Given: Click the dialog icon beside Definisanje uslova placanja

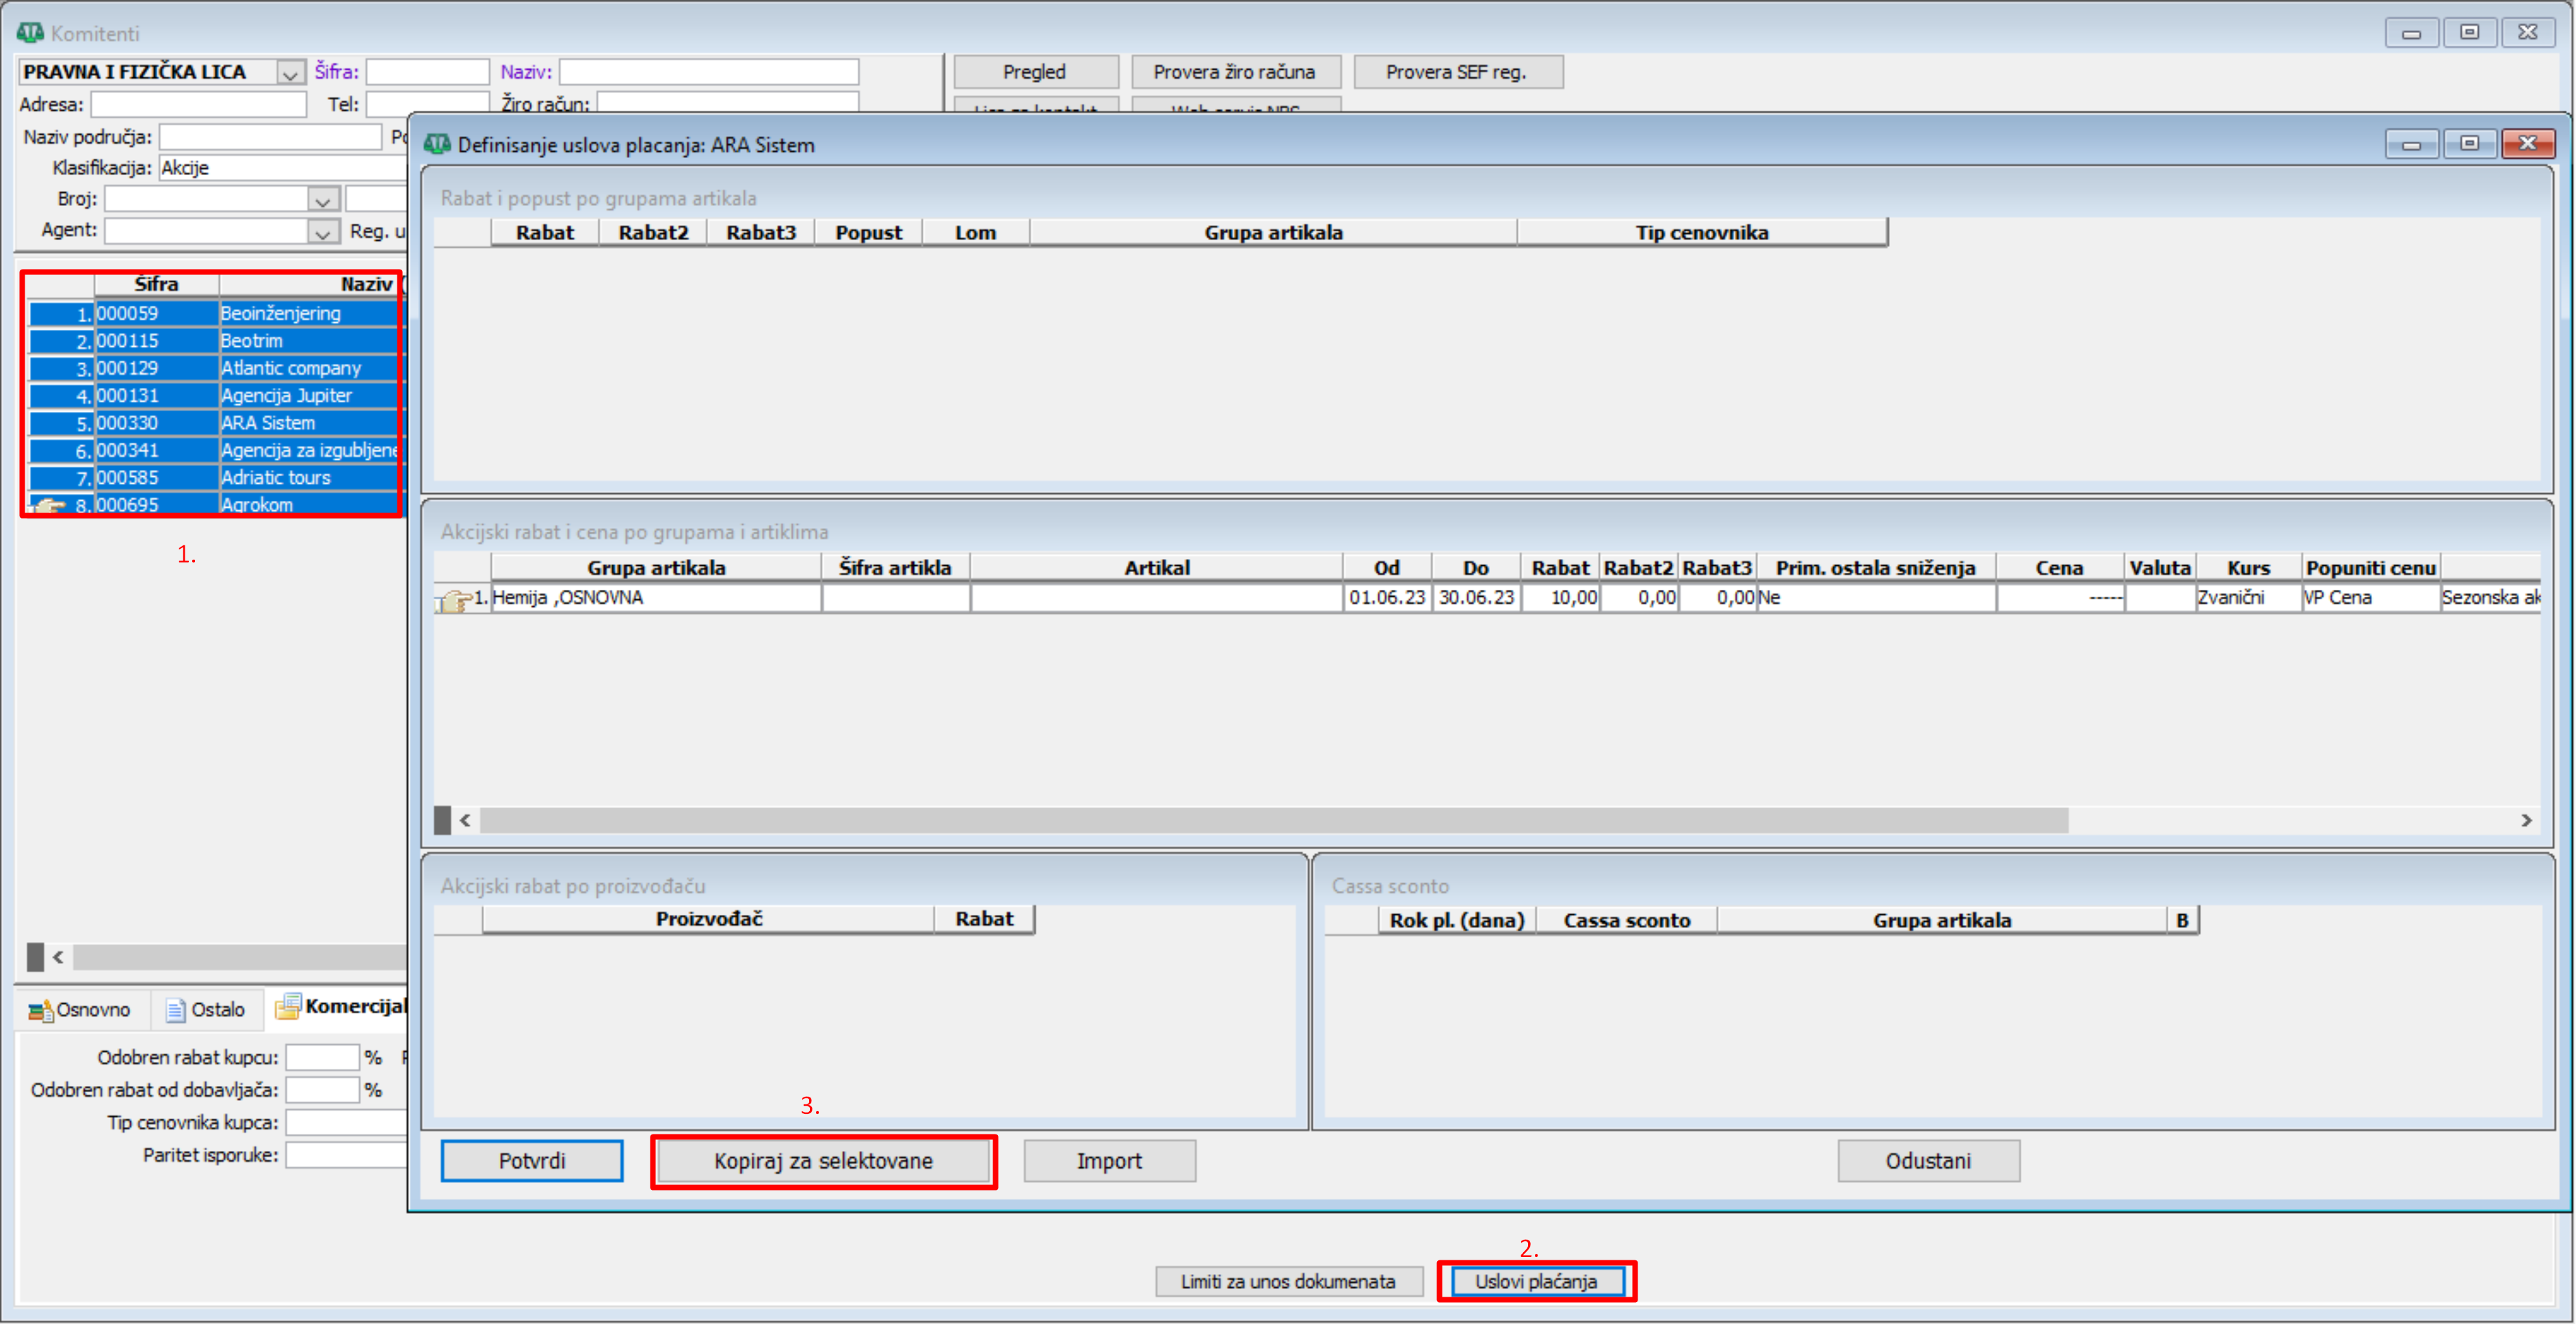Looking at the screenshot, I should 437,144.
